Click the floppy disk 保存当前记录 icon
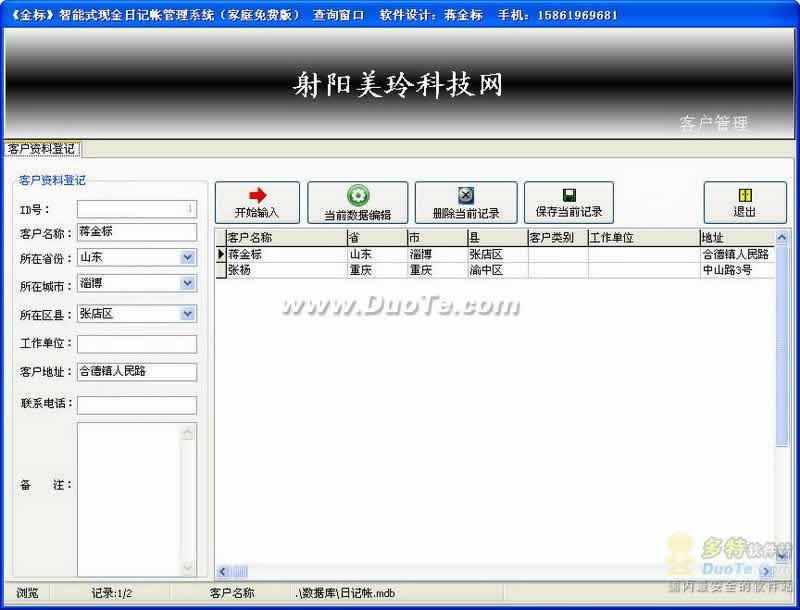The image size is (800, 610). [569, 195]
